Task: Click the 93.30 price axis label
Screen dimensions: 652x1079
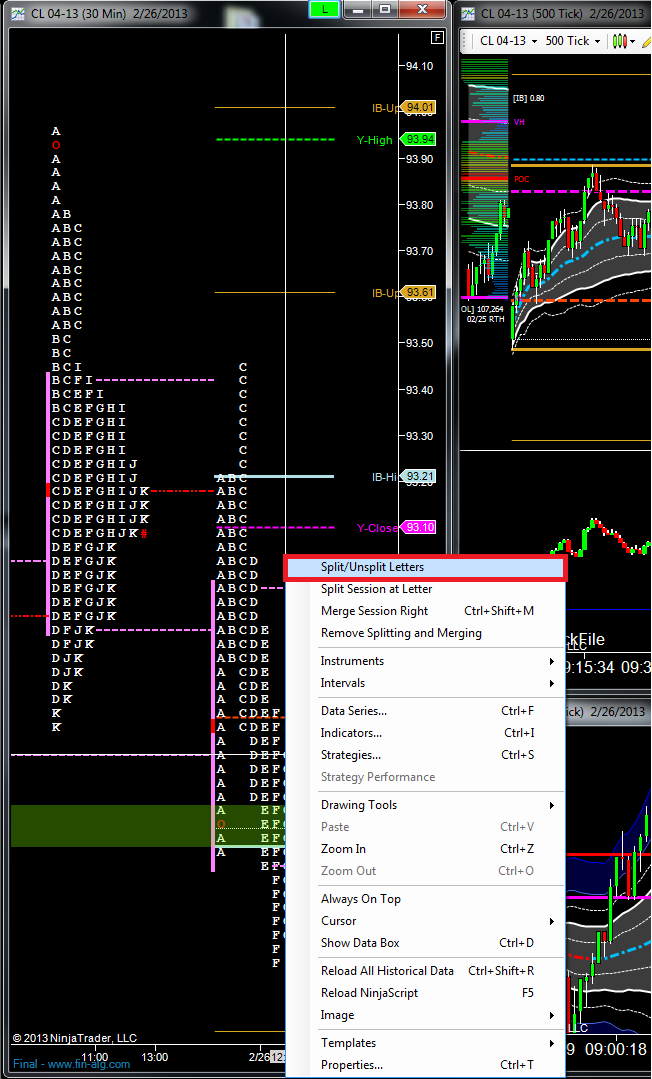Action: pyautogui.click(x=419, y=436)
